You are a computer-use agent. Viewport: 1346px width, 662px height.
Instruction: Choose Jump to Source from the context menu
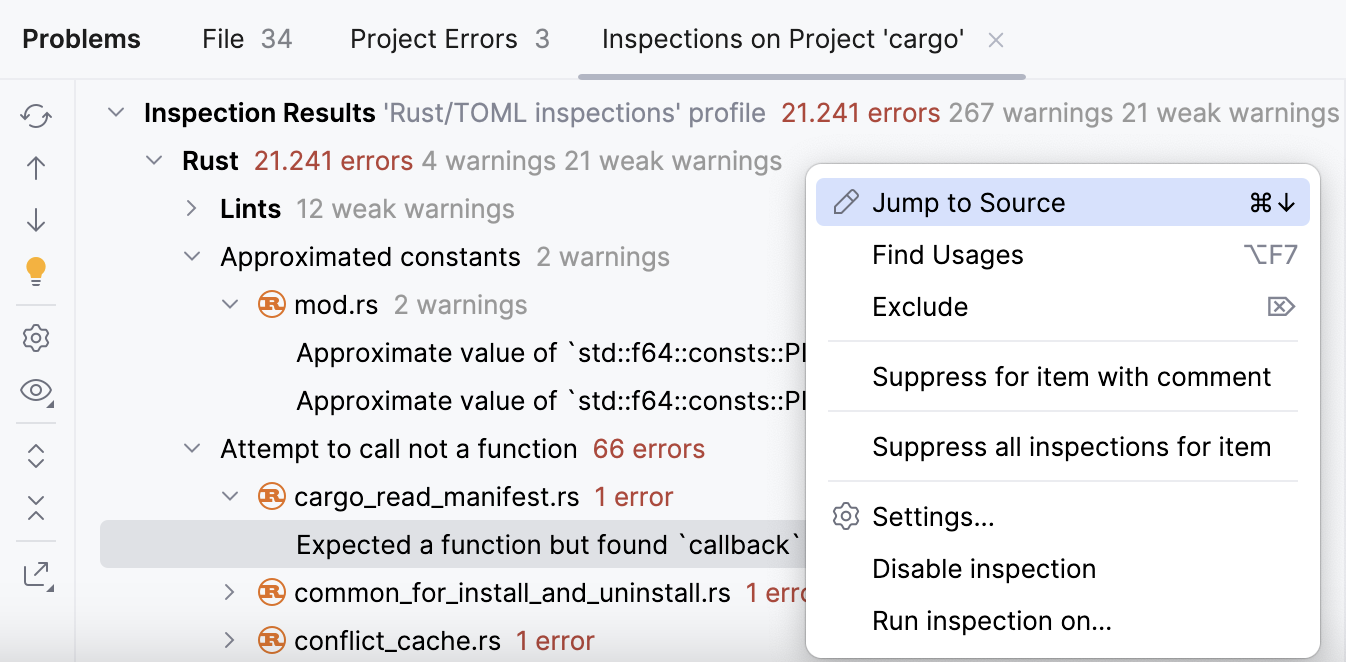(965, 201)
